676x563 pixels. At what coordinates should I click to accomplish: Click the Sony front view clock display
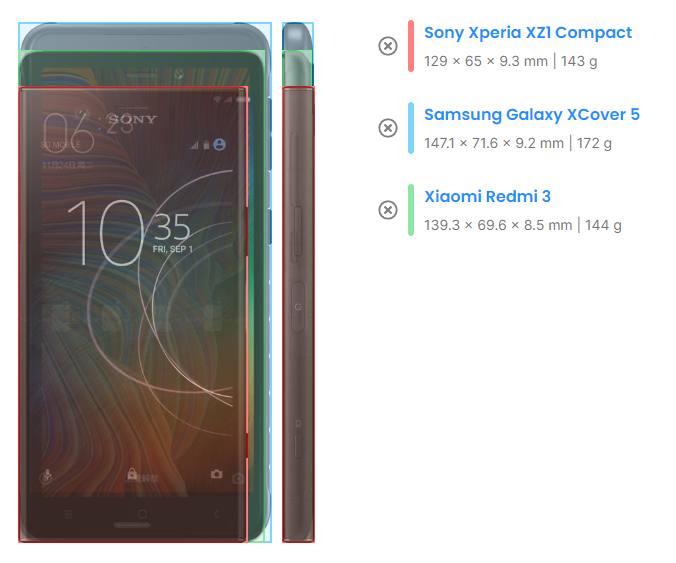[x=129, y=232]
